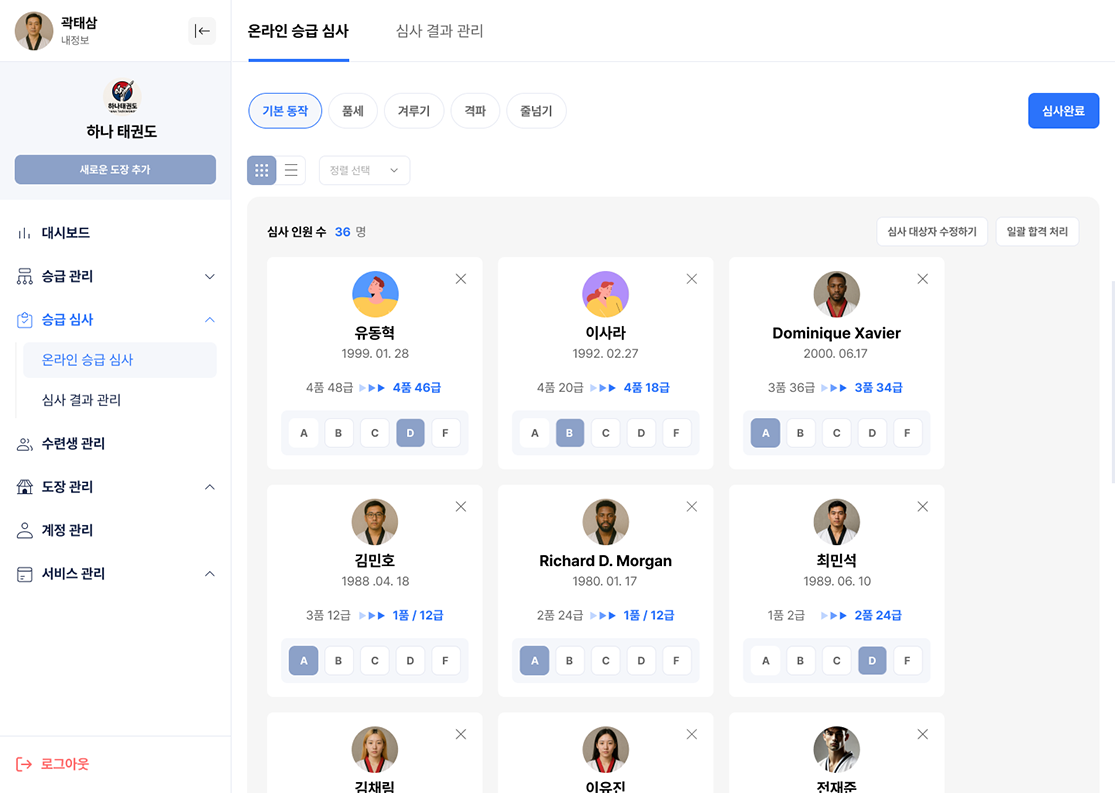Collapse the sidebar with arrow icon
The height and width of the screenshot is (793, 1115).
[202, 31]
